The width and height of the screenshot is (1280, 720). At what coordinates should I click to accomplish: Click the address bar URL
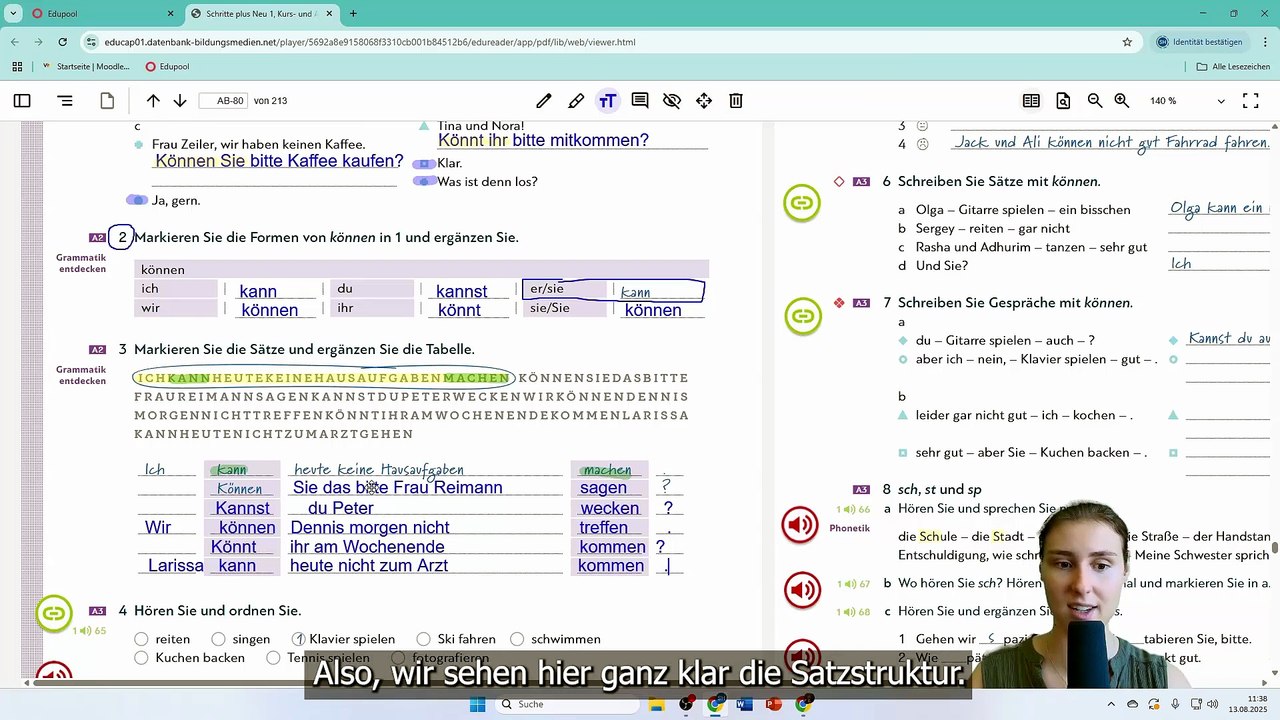[x=370, y=42]
